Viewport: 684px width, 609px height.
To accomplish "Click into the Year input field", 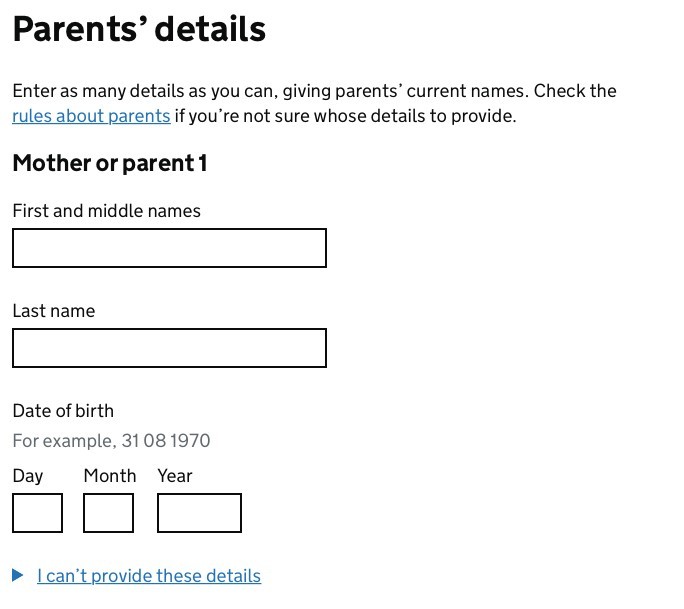I will pos(199,513).
